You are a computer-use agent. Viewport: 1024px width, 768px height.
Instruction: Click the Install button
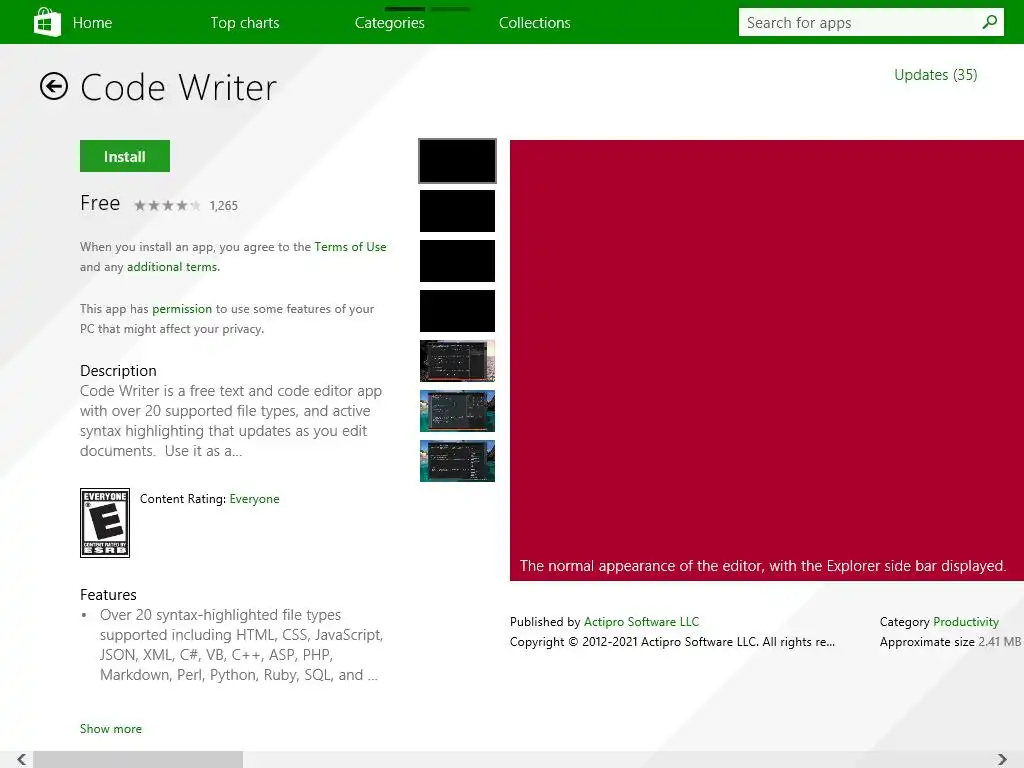(125, 156)
